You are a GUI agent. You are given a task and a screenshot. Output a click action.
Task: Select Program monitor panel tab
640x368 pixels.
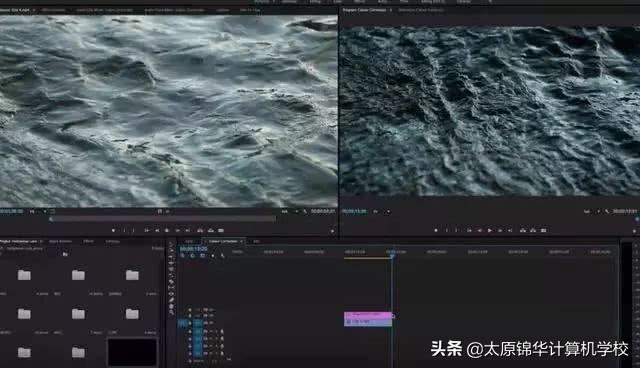[364, 10]
